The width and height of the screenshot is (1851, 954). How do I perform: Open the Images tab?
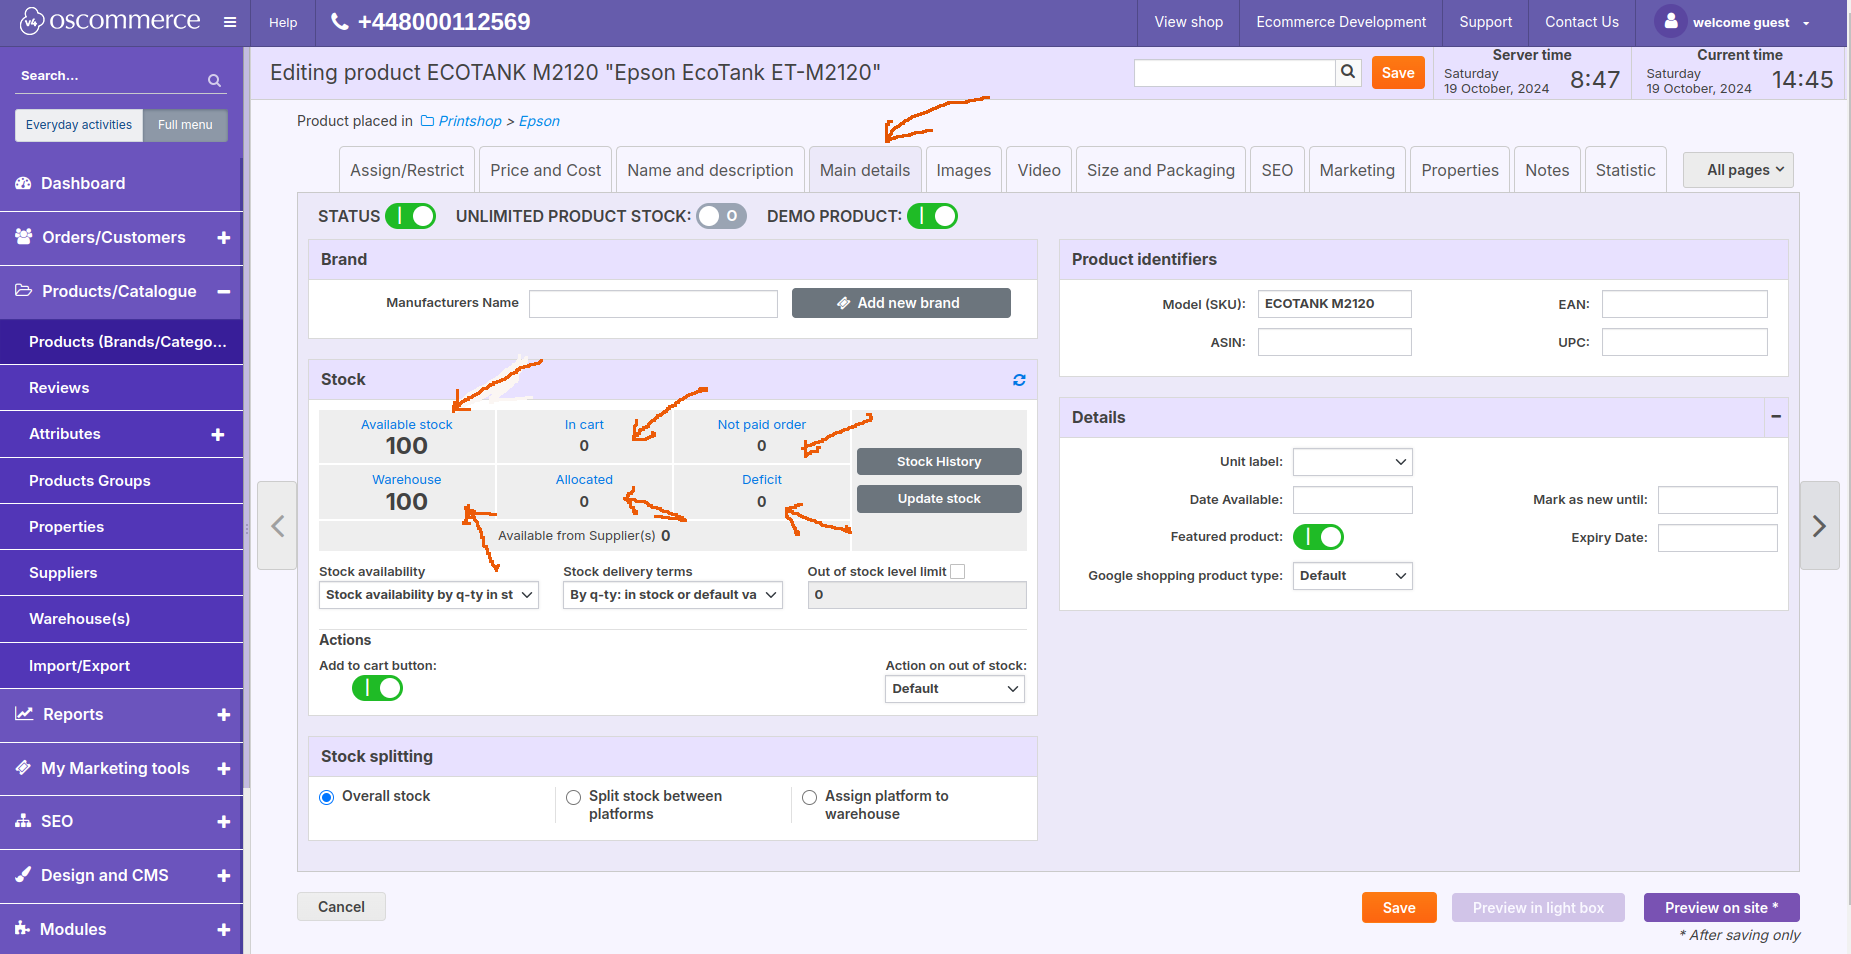(964, 171)
